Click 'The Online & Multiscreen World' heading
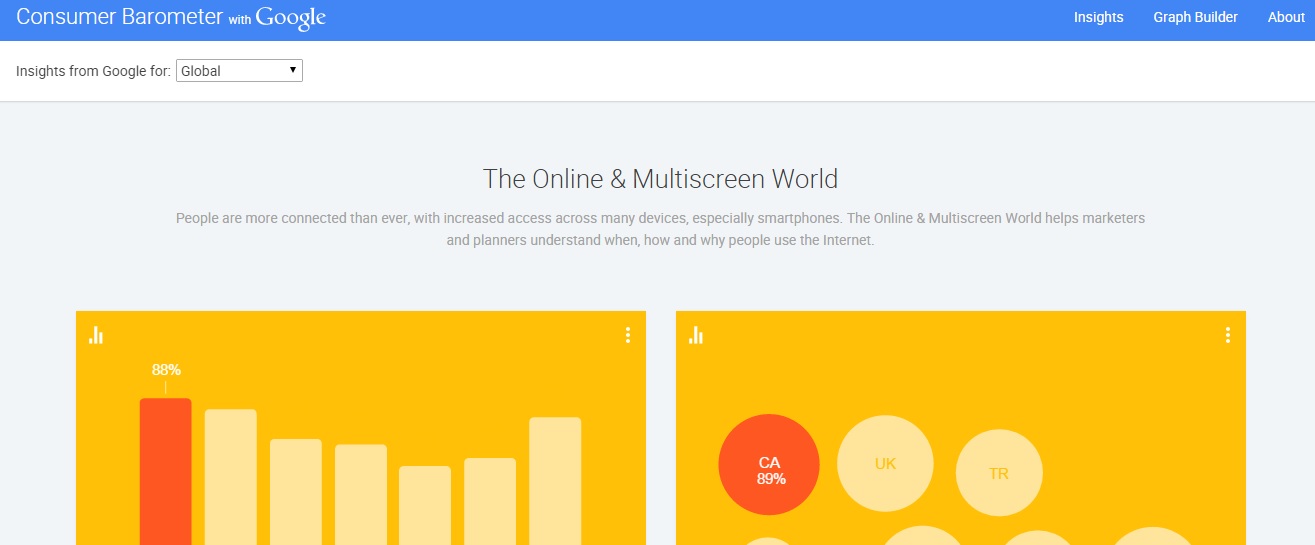The image size is (1315, 545). tap(660, 179)
